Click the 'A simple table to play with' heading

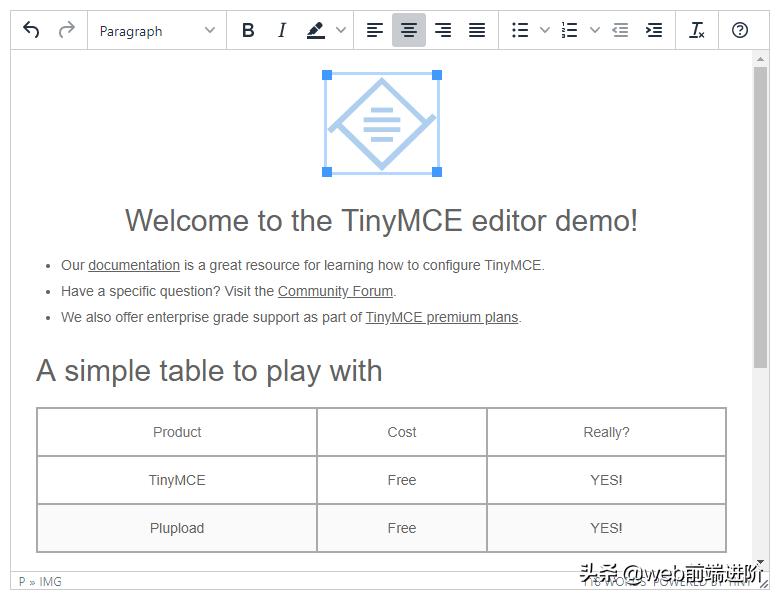(x=209, y=371)
